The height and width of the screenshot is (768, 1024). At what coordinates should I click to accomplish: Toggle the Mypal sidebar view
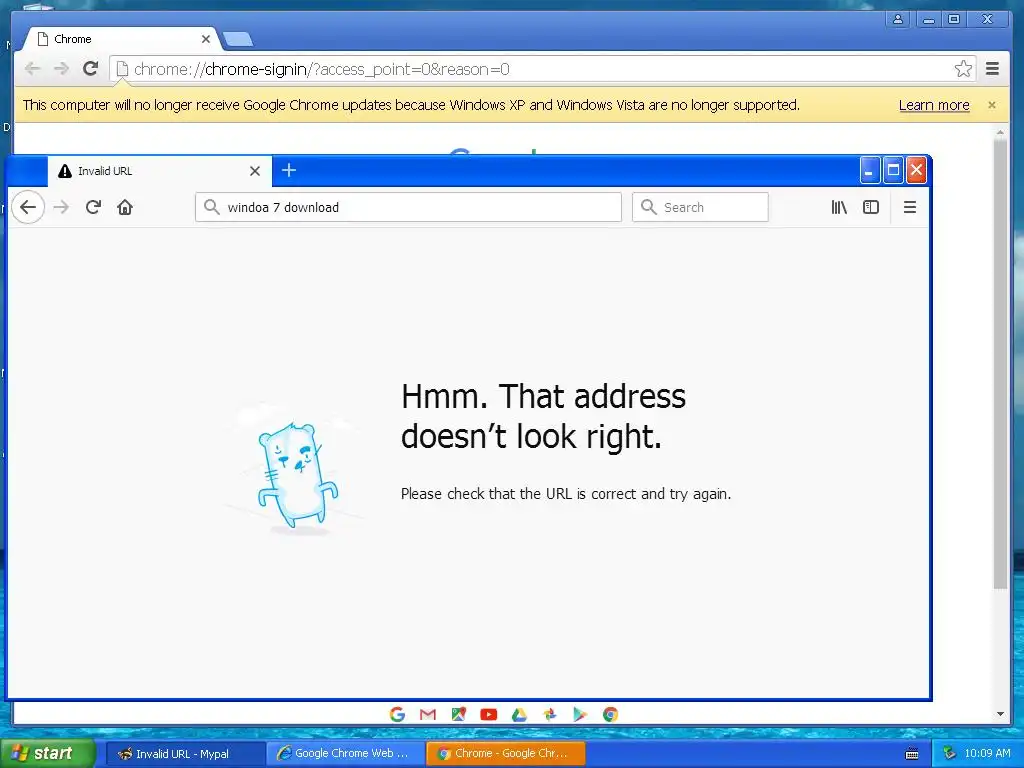[x=871, y=208]
